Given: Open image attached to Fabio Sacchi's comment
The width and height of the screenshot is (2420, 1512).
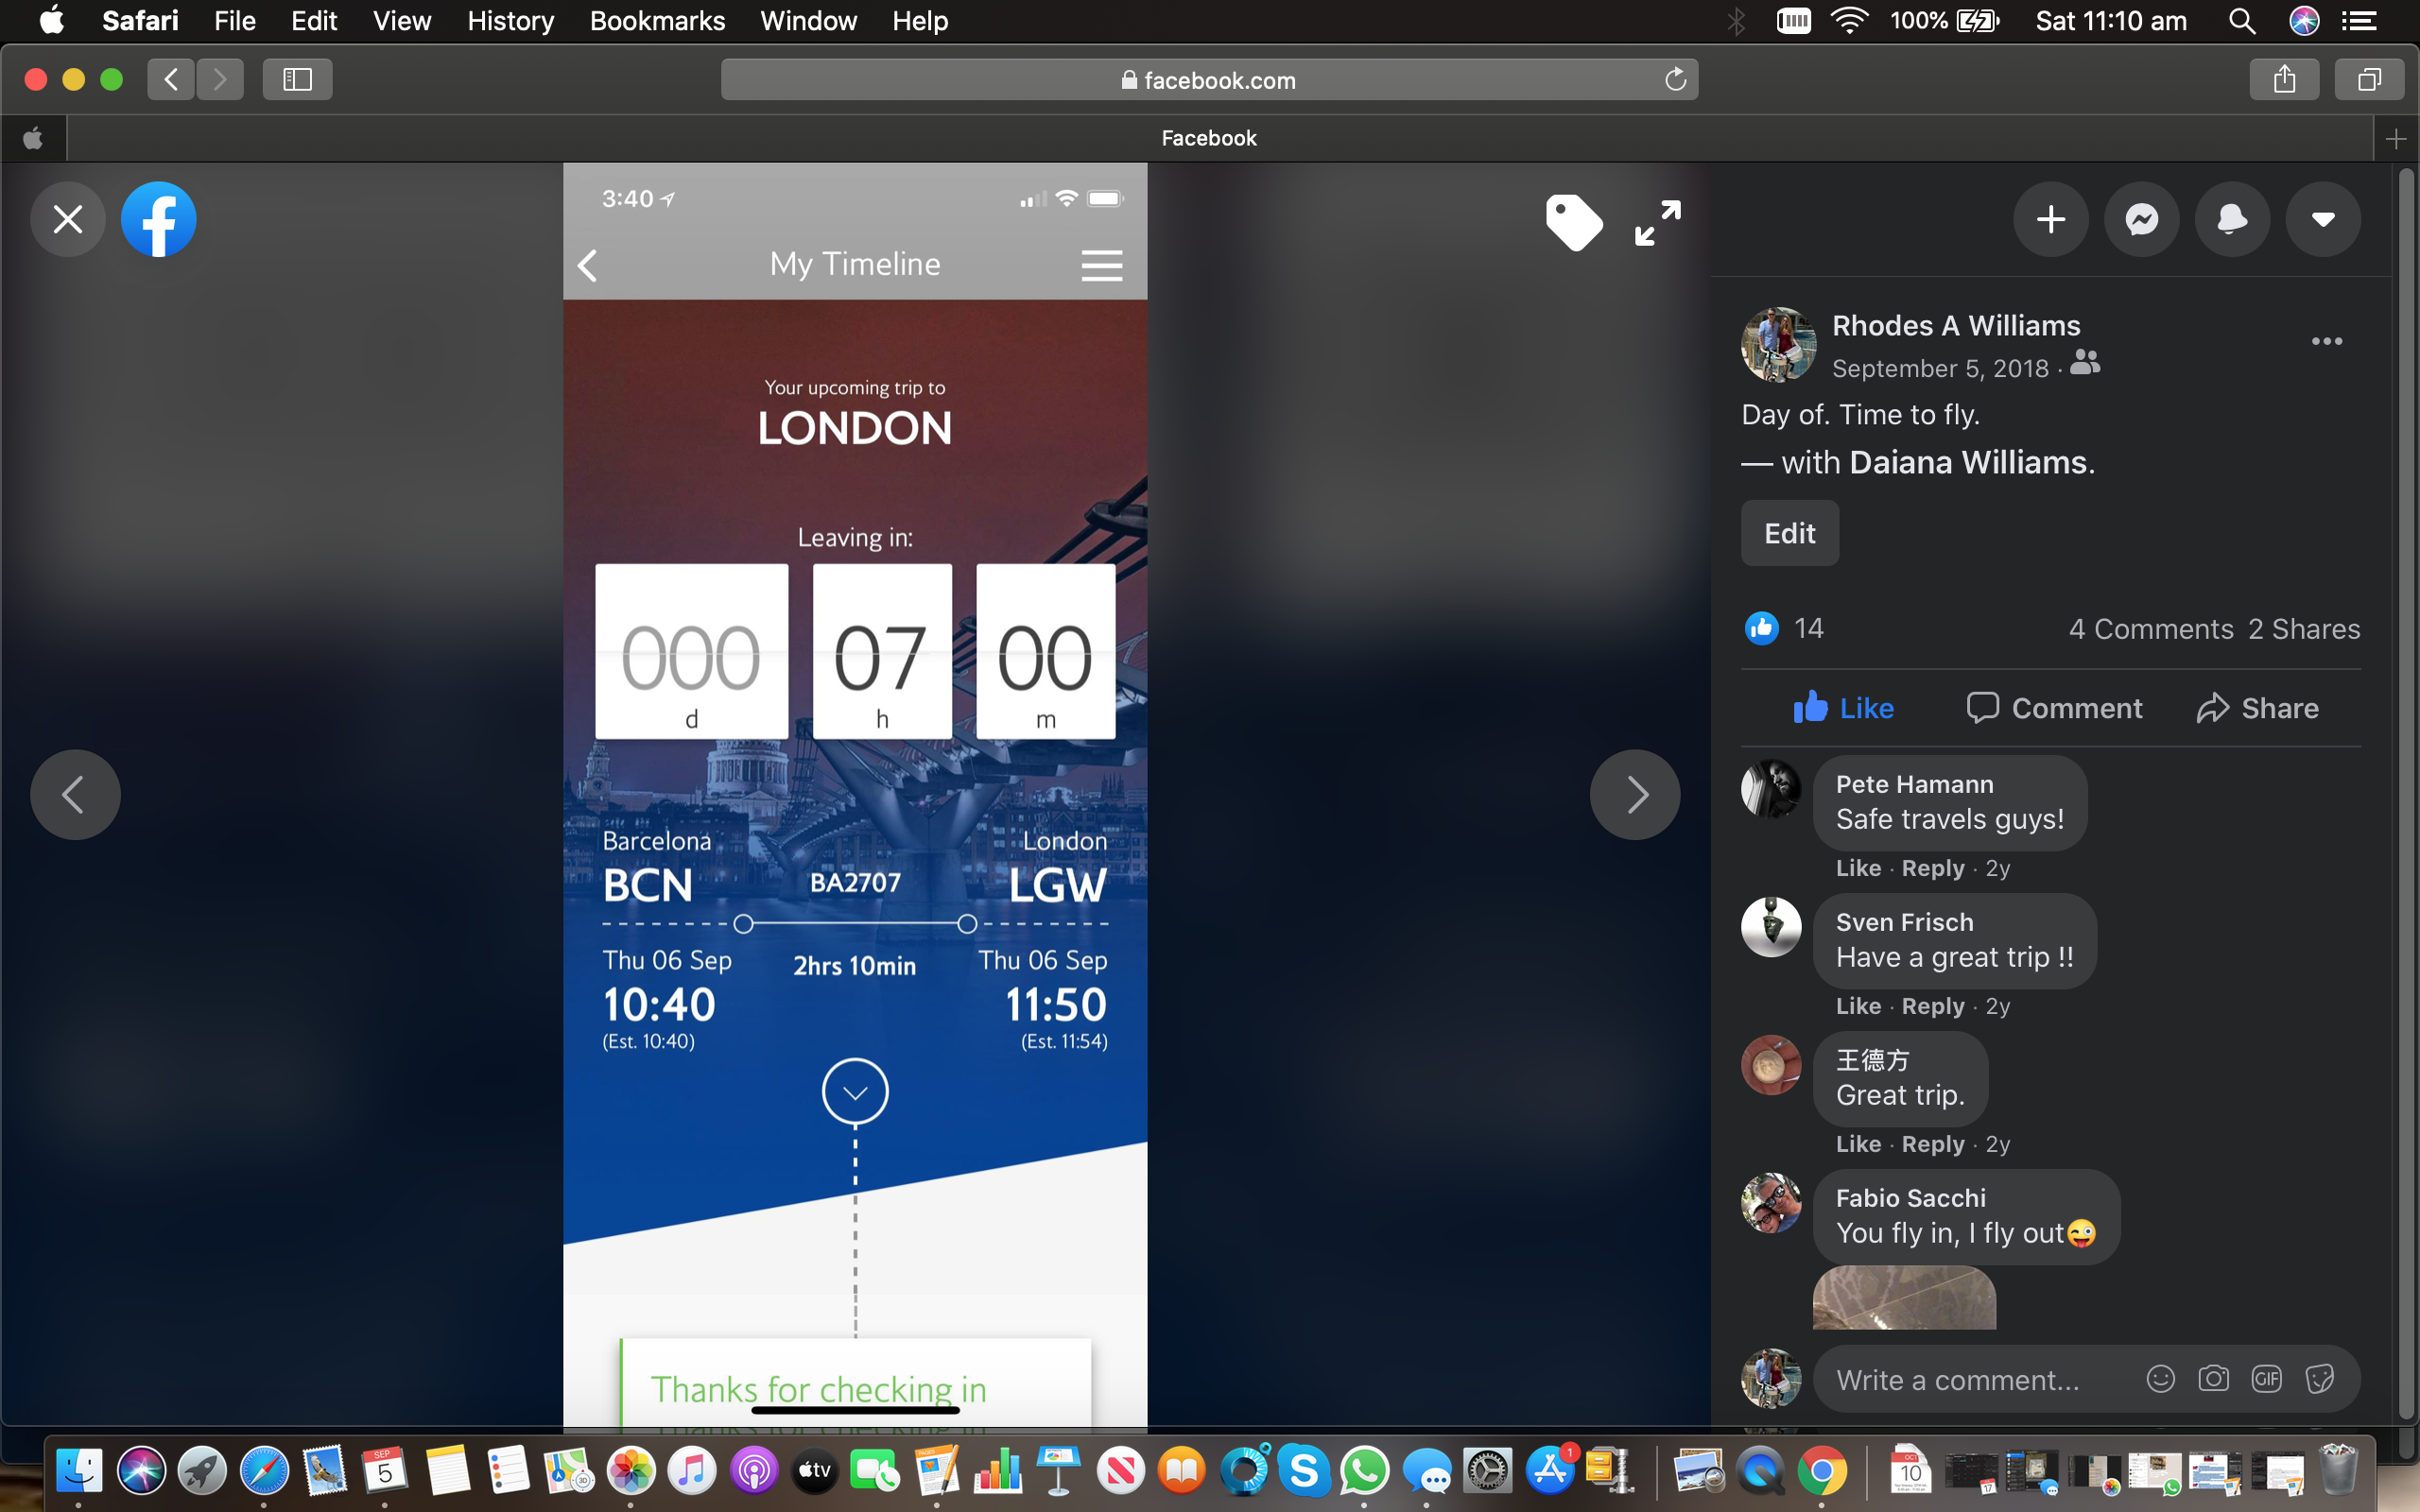Looking at the screenshot, I should click(1904, 1298).
